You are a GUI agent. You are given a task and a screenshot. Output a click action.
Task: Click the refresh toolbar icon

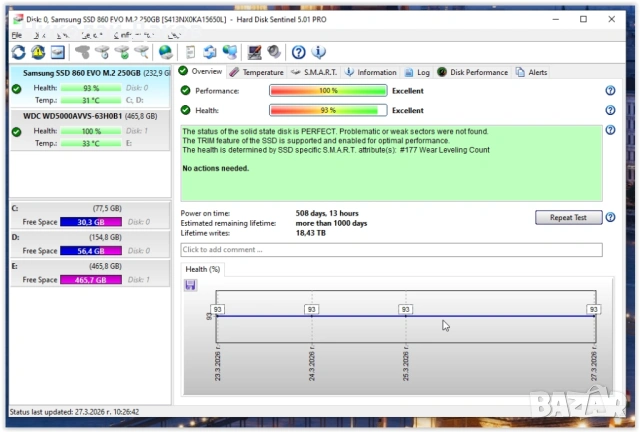click(x=19, y=52)
